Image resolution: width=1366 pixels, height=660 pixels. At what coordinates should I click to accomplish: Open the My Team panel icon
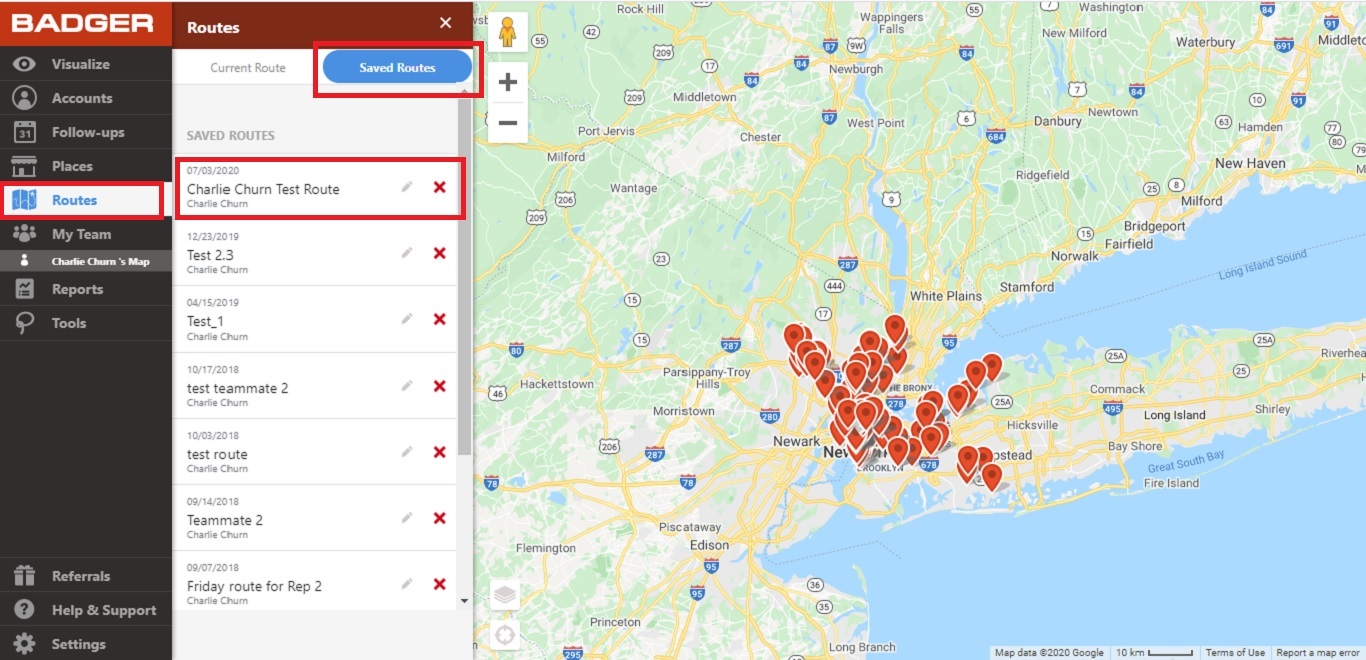pos(24,233)
